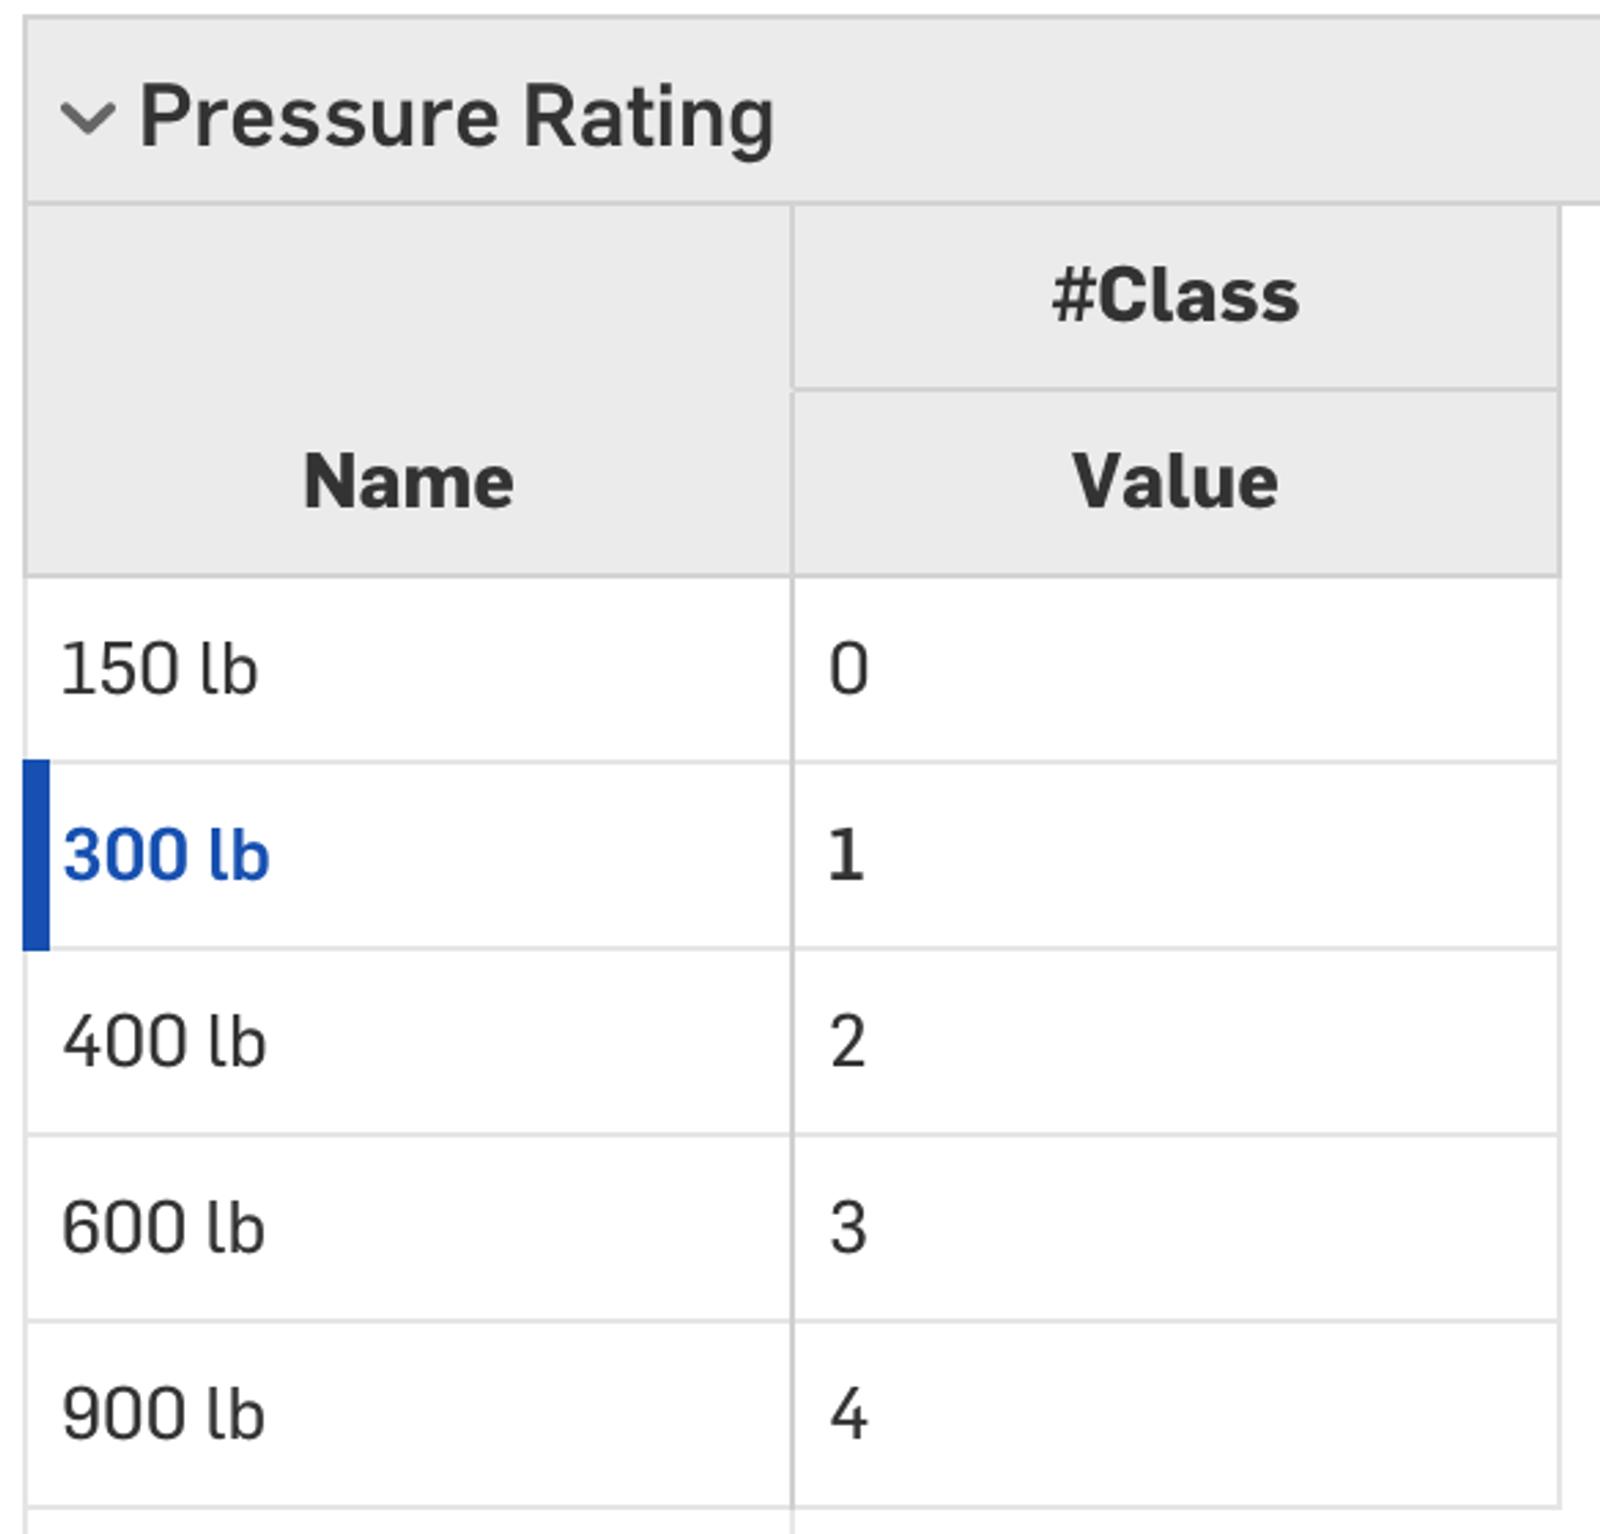1600x1534 pixels.
Task: Edit the #Class value 0 cell
Action: (1175, 669)
